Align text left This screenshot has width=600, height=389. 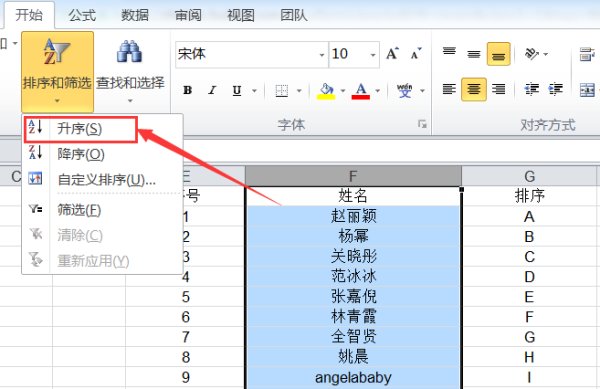pyautogui.click(x=449, y=90)
